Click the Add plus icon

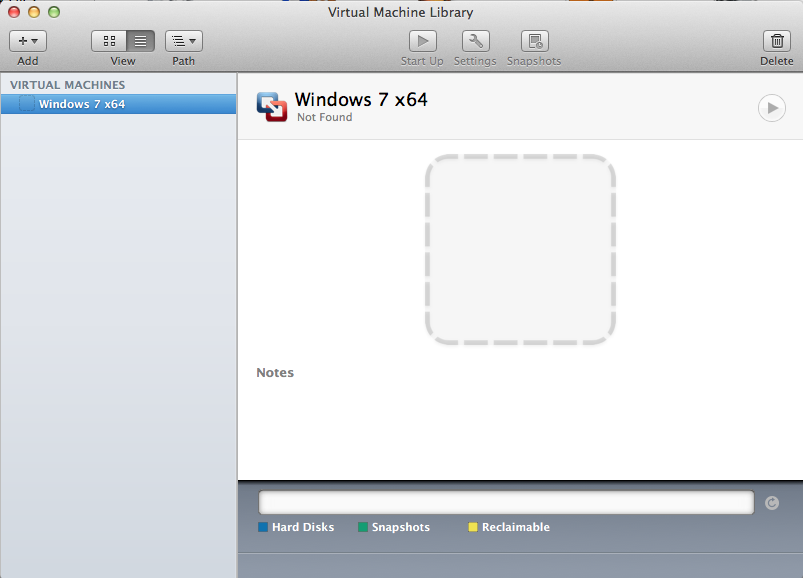[23, 40]
